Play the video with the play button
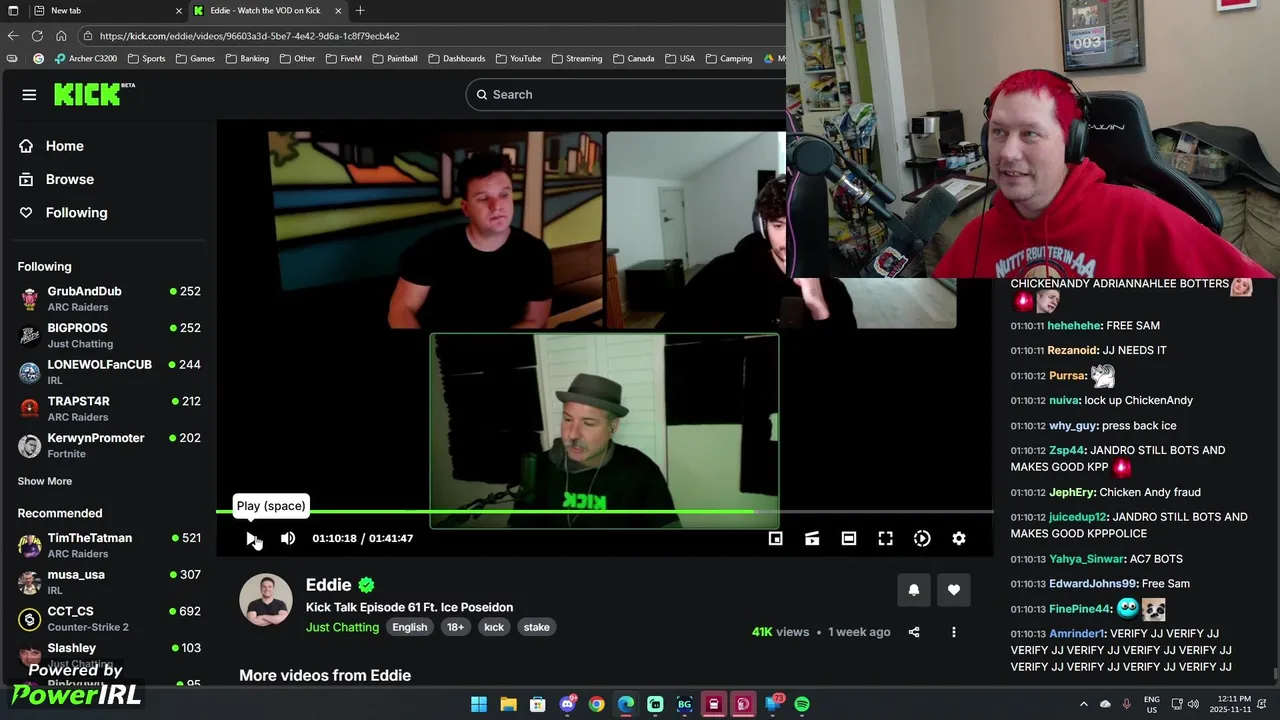The image size is (1280, 720). tap(251, 538)
